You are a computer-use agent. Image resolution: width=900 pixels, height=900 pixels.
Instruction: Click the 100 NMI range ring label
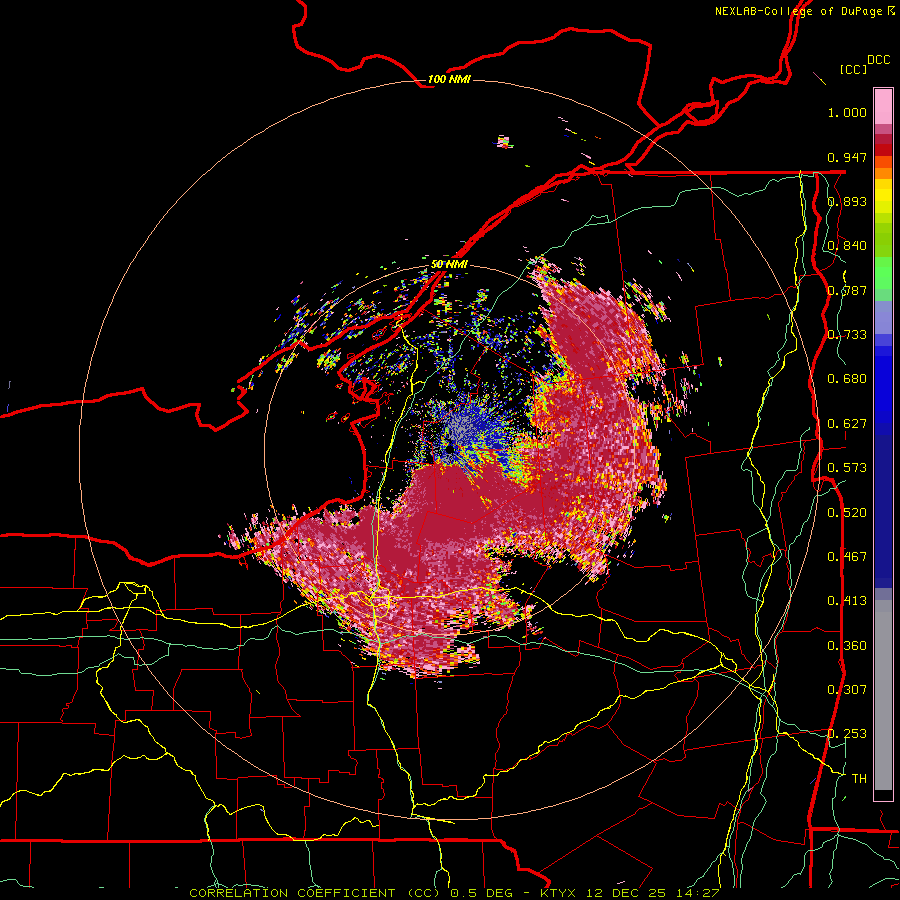449,79
